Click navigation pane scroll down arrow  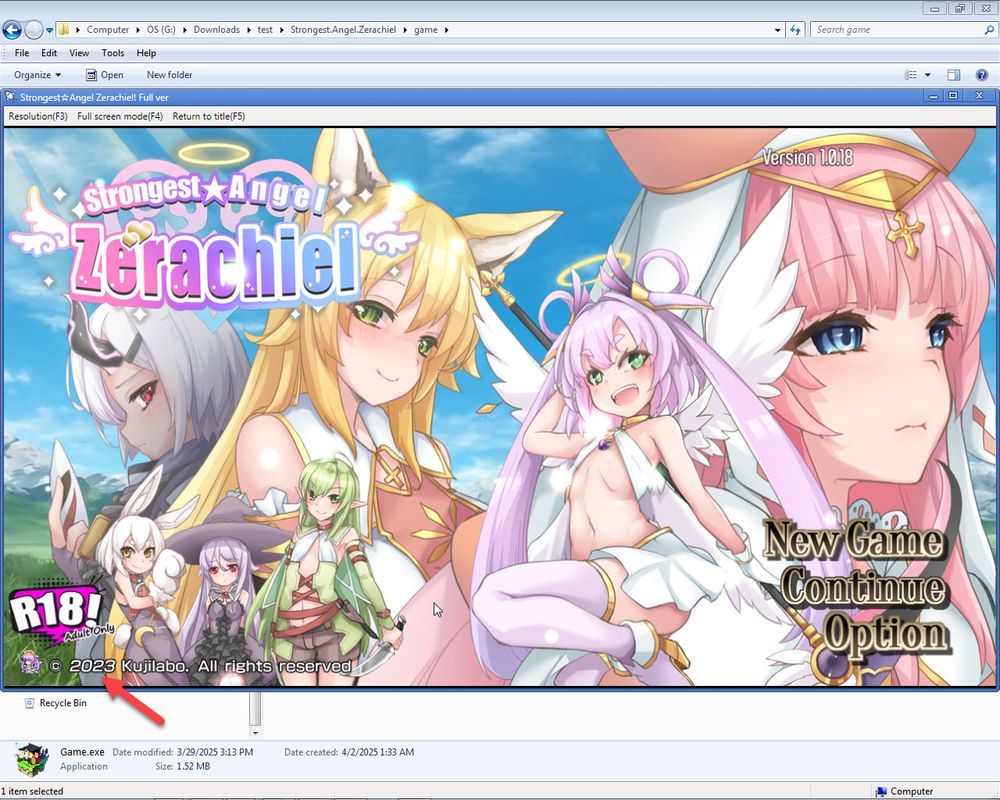pyautogui.click(x=255, y=733)
